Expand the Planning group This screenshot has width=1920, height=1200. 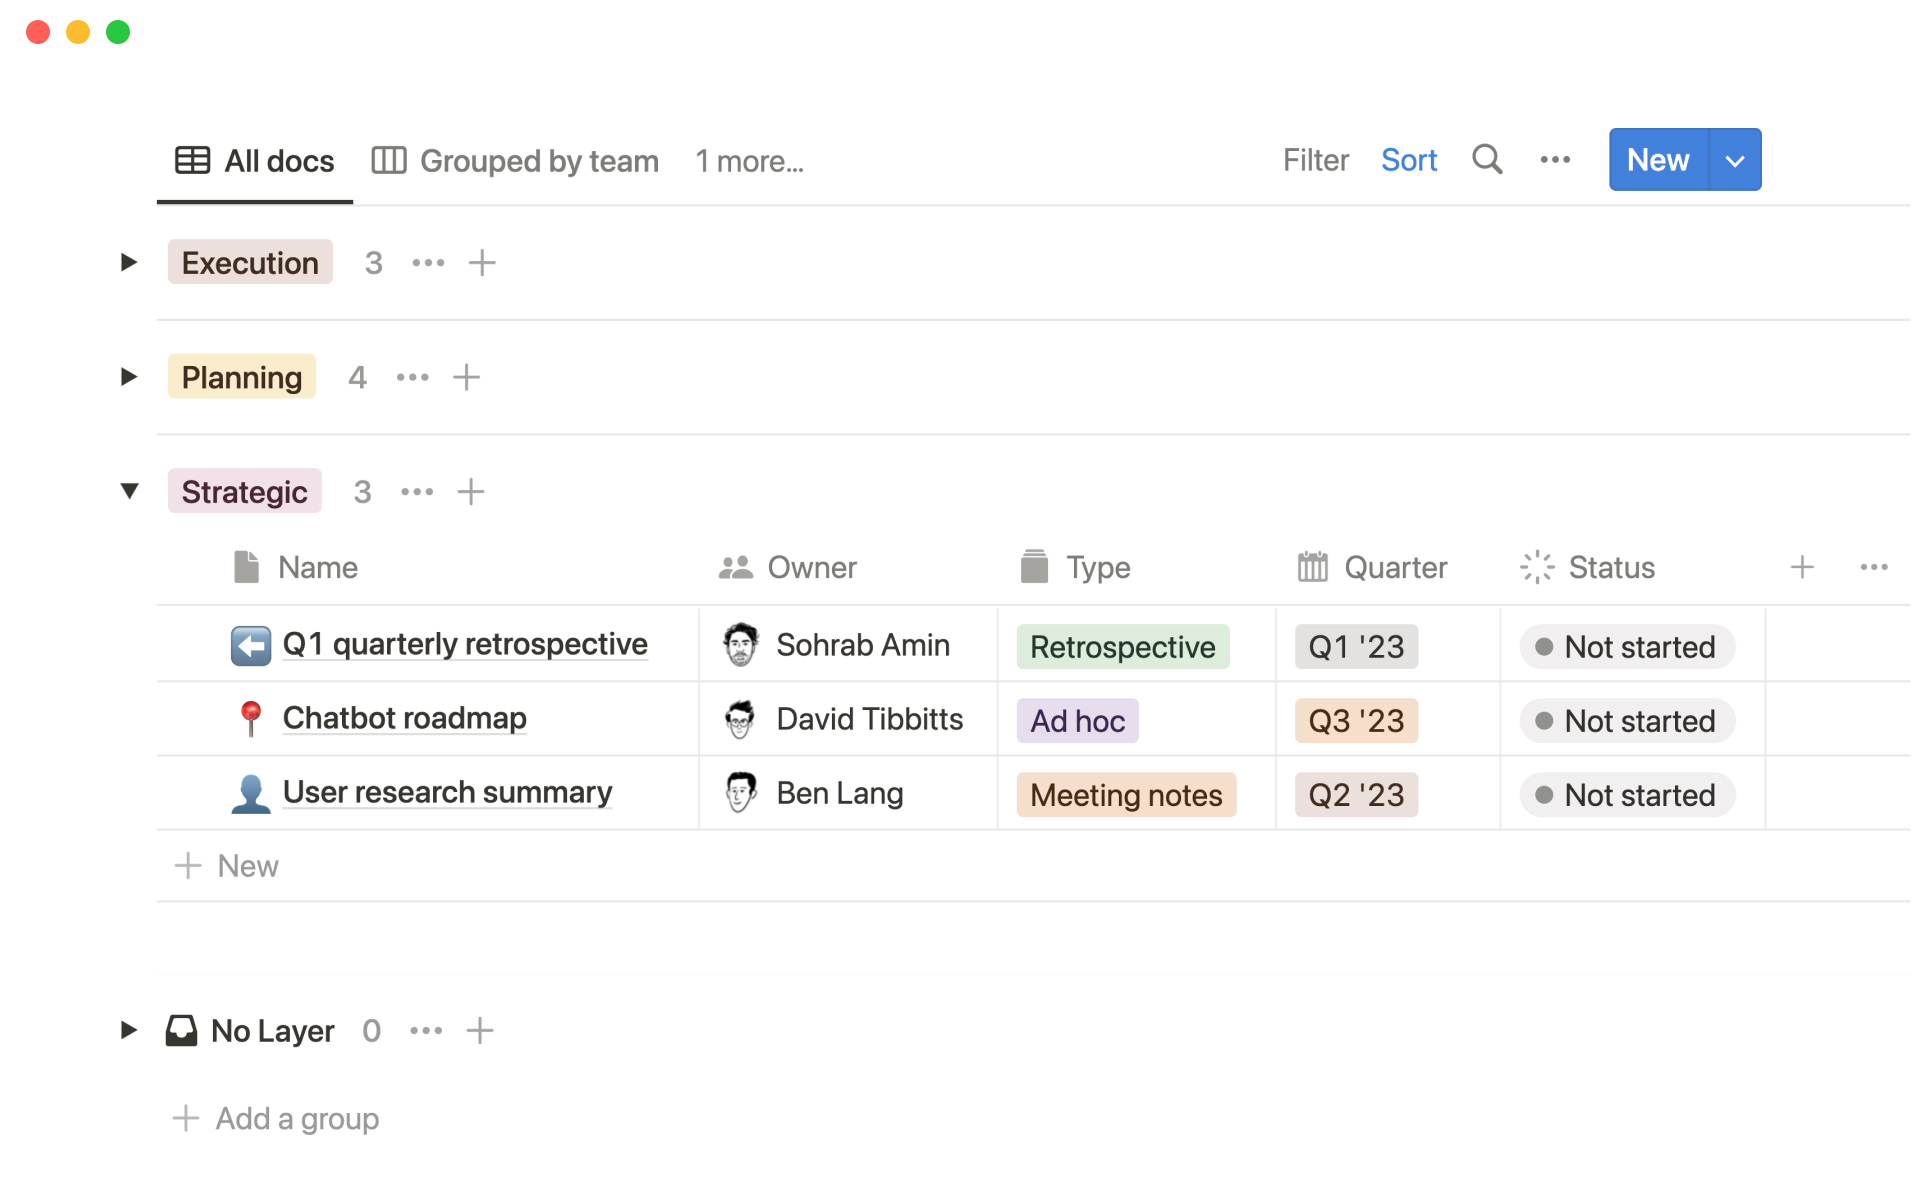tap(129, 377)
